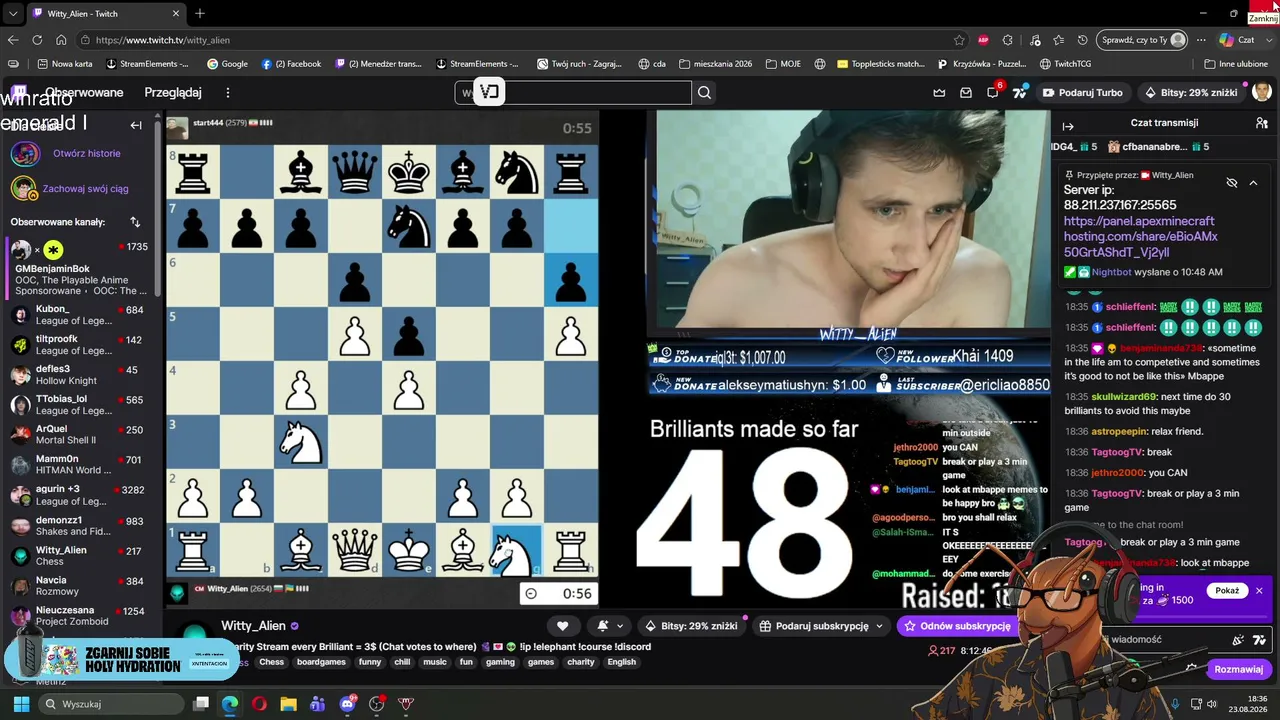This screenshot has height=720, width=1280.
Task: Open the ABP extension icon
Action: (984, 40)
